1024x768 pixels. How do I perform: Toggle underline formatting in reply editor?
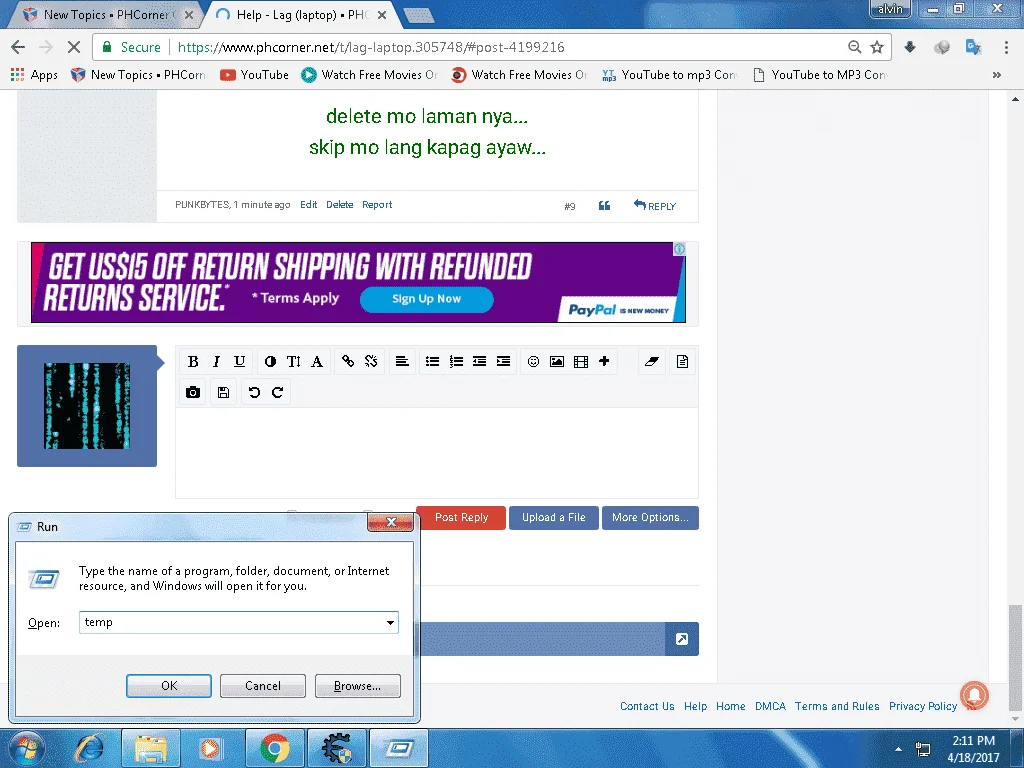240,361
